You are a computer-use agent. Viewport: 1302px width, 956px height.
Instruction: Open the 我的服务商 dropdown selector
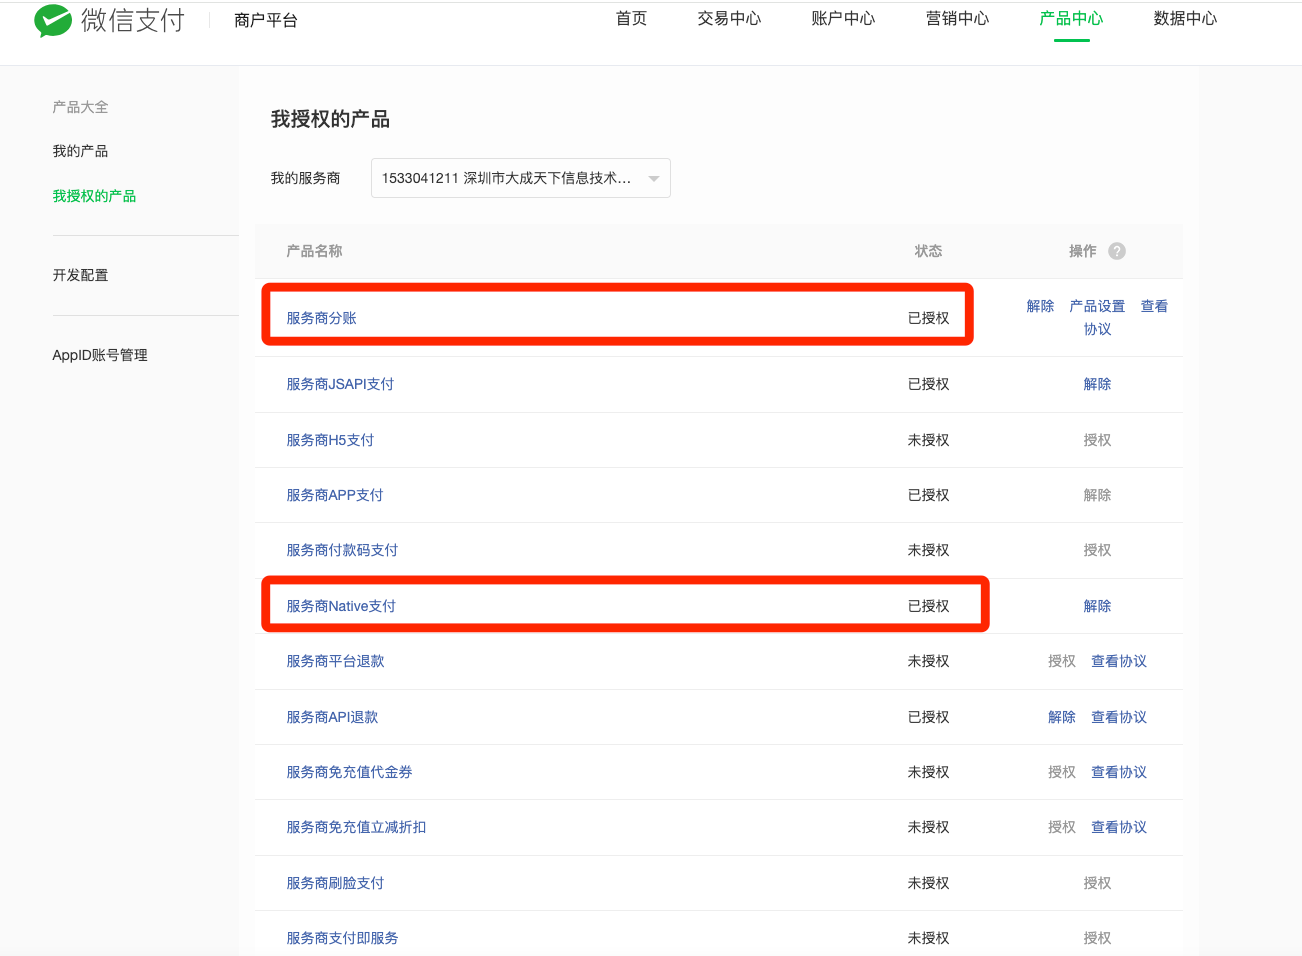520,178
